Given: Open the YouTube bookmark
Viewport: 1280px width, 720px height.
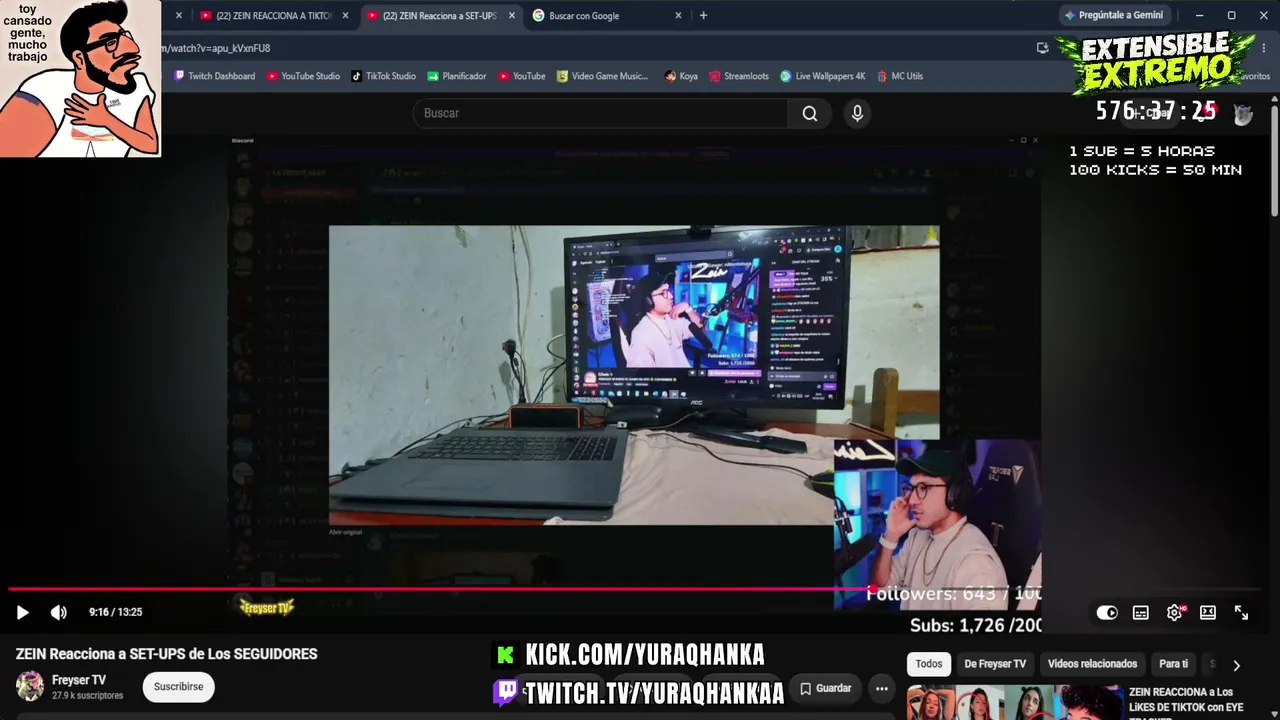Looking at the screenshot, I should tap(522, 76).
